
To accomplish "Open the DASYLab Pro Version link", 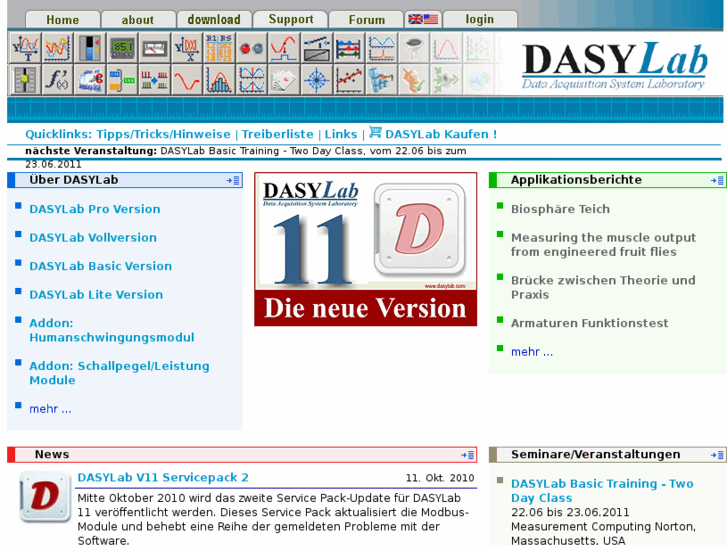I will point(95,209).
